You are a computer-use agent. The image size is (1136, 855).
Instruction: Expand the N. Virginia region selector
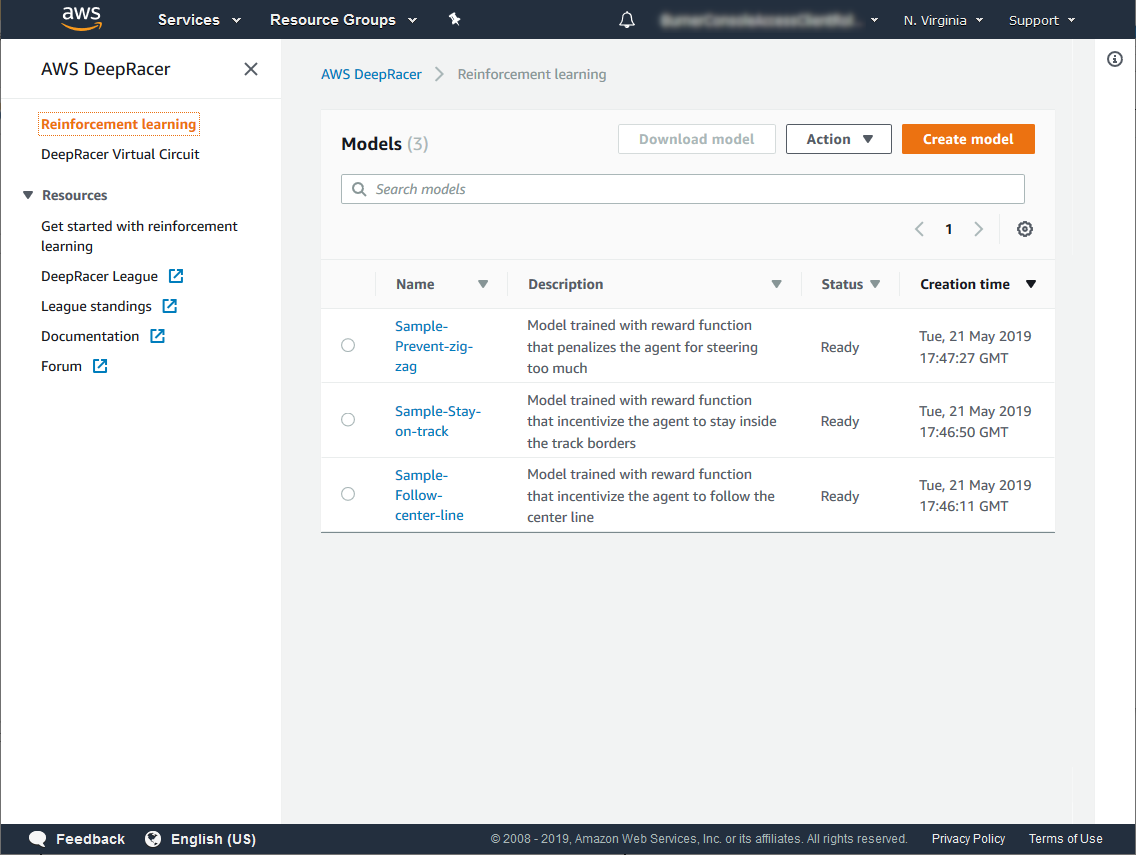point(942,20)
